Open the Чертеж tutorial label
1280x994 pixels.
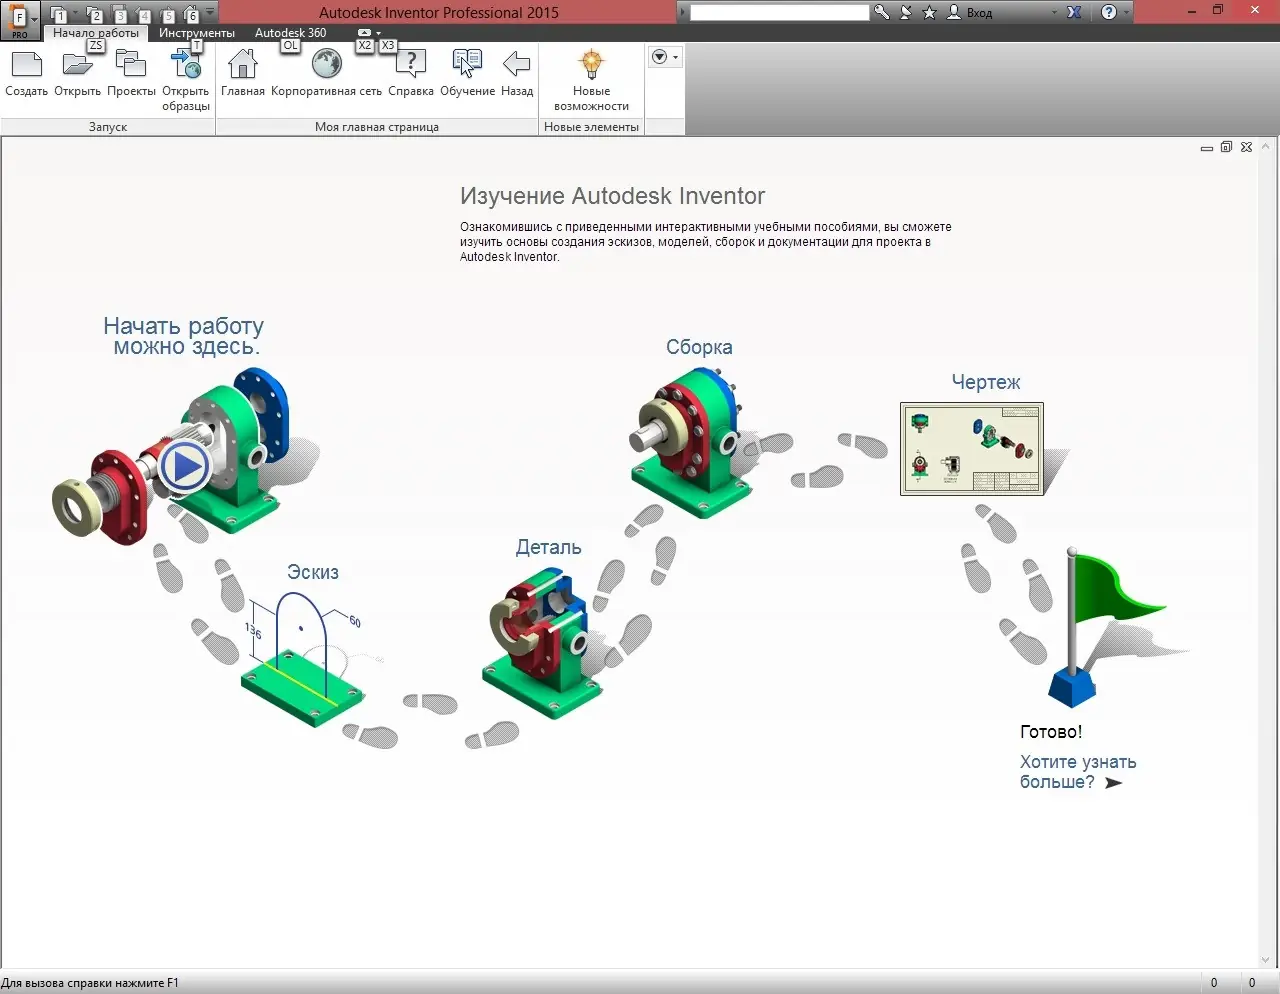click(986, 382)
